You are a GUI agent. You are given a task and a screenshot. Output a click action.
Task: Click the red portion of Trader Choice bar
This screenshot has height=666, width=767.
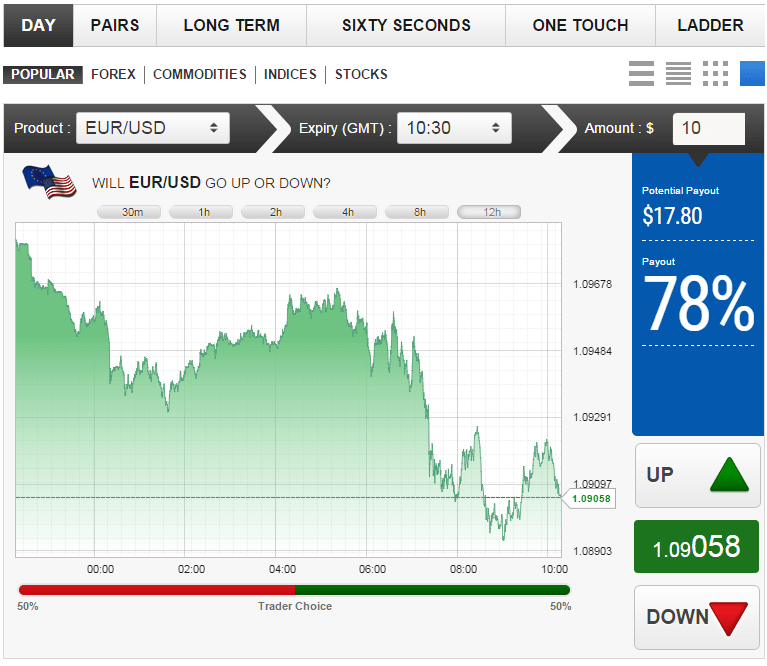(x=157, y=590)
